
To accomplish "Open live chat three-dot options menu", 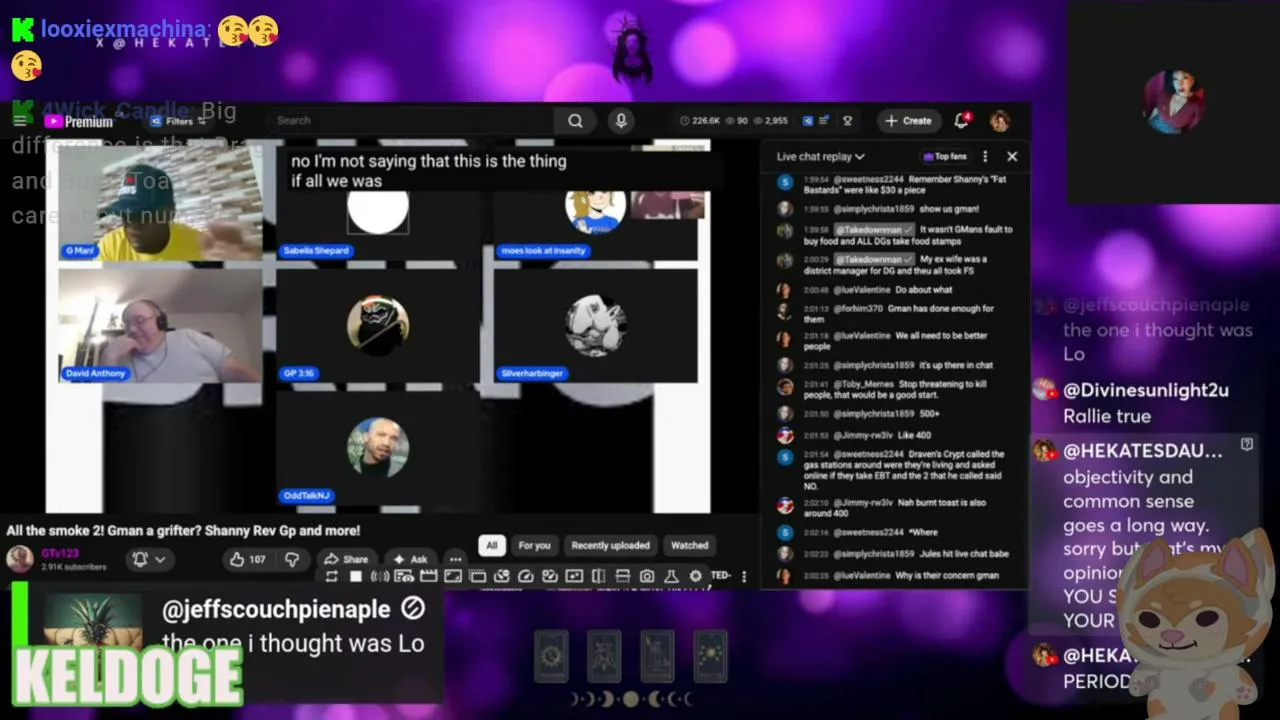I will pyautogui.click(x=985, y=156).
